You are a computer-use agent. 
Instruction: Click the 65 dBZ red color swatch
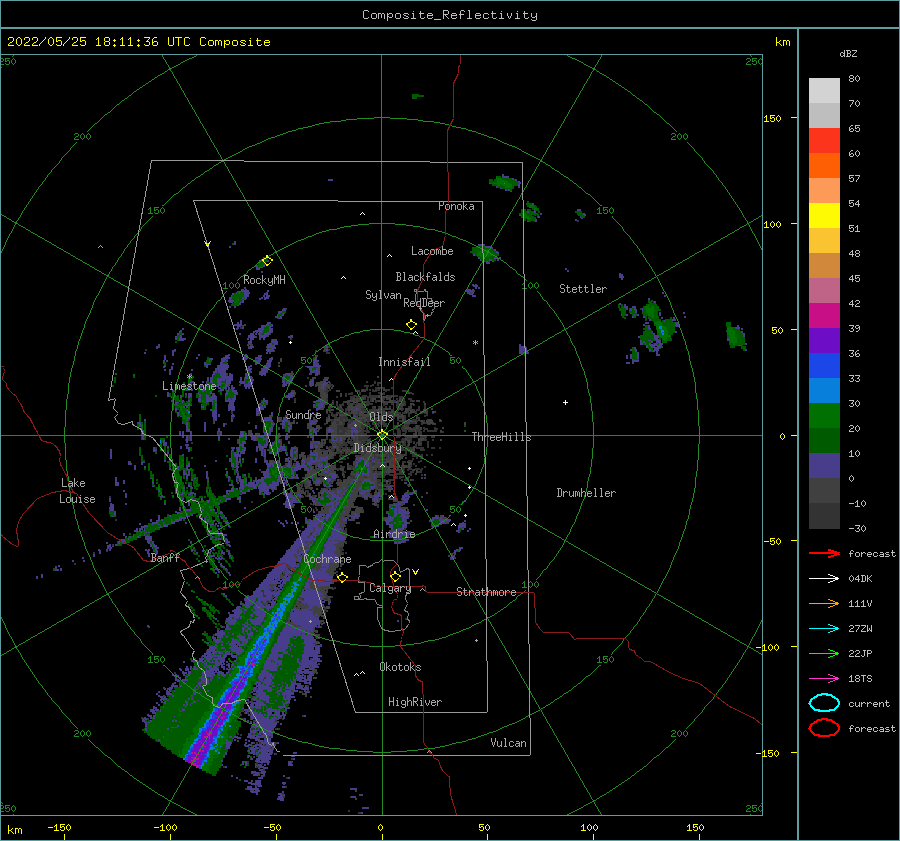coord(824,140)
